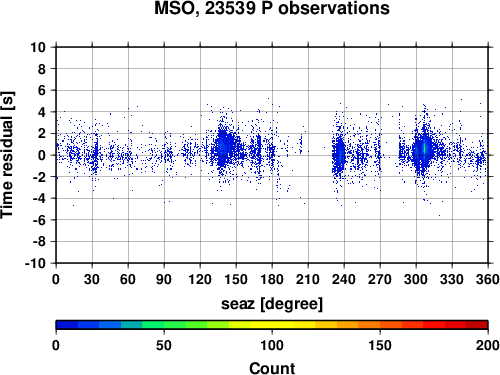
Task: Click the dense data cluster near seaz 140
Action: (224, 147)
